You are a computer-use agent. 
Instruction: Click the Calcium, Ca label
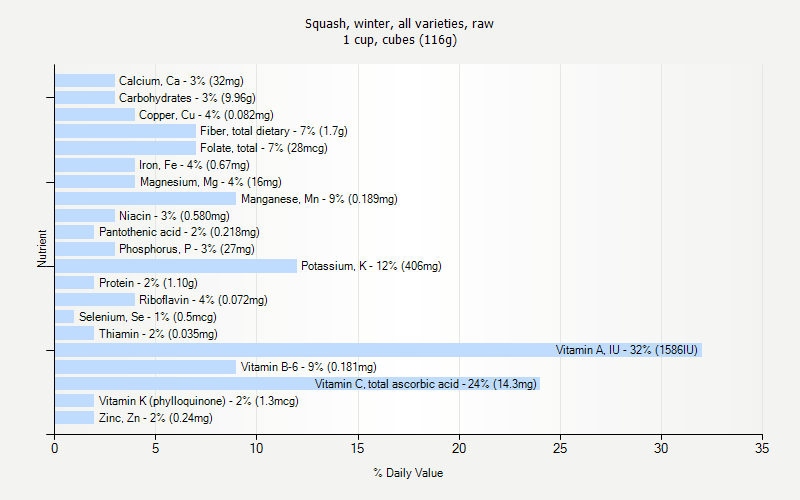coord(181,81)
